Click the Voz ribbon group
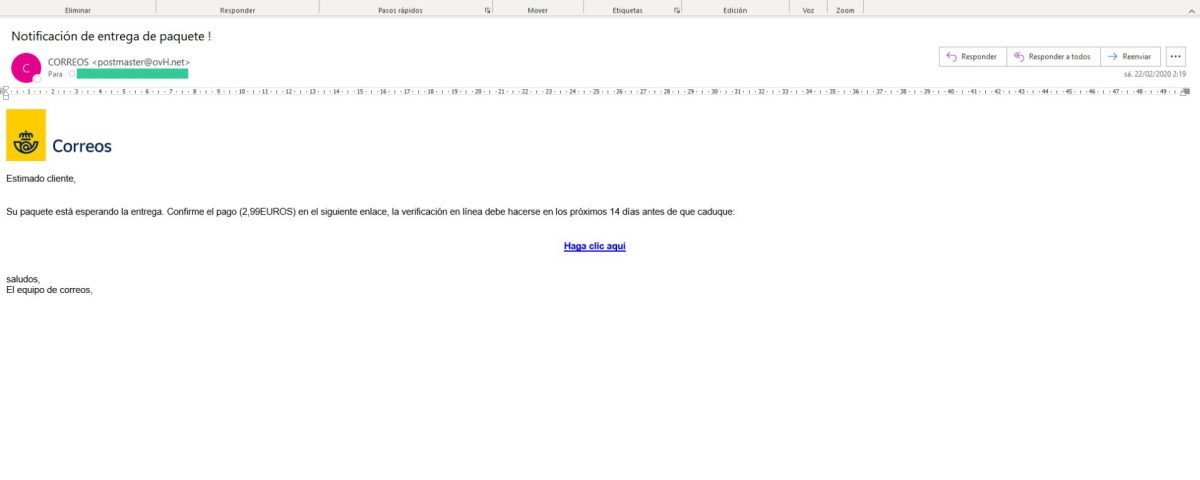 coord(808,10)
